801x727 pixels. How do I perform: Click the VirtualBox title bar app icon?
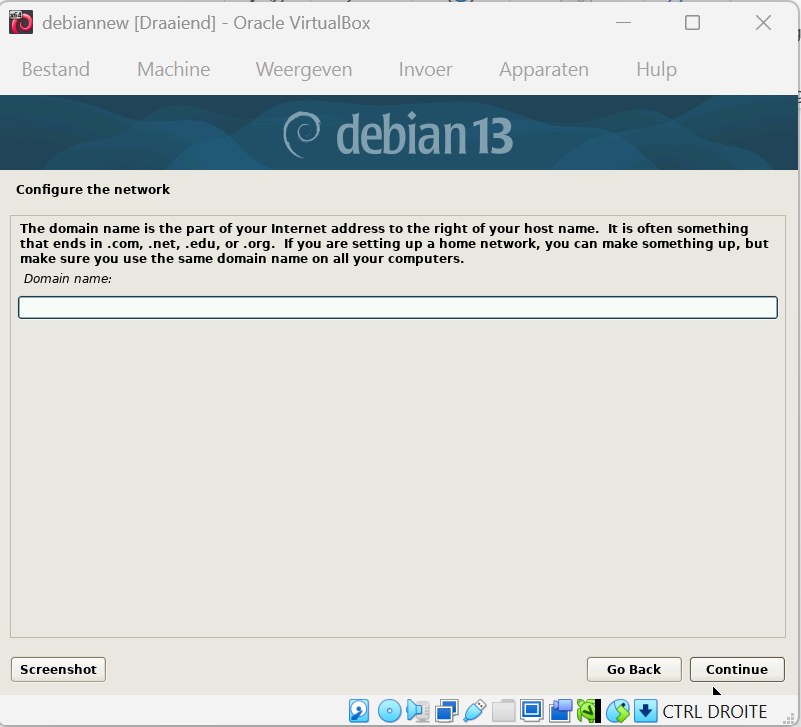click(x=21, y=22)
